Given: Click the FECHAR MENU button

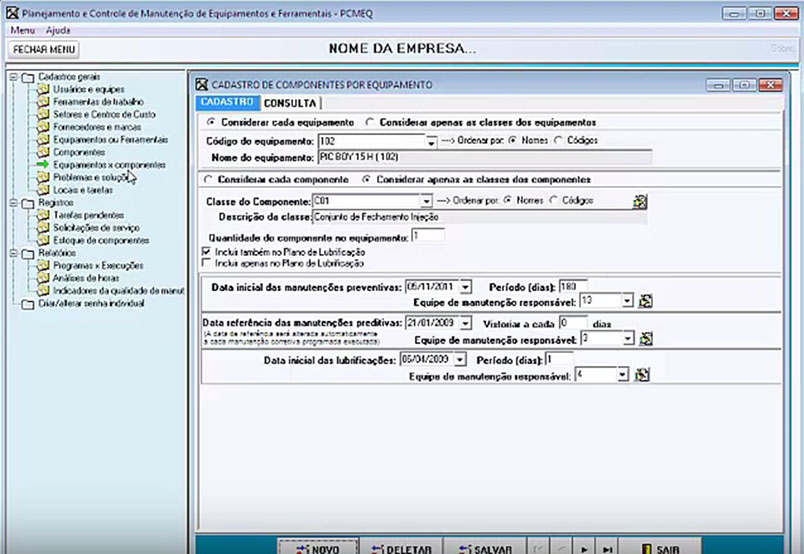Looking at the screenshot, I should pyautogui.click(x=44, y=49).
